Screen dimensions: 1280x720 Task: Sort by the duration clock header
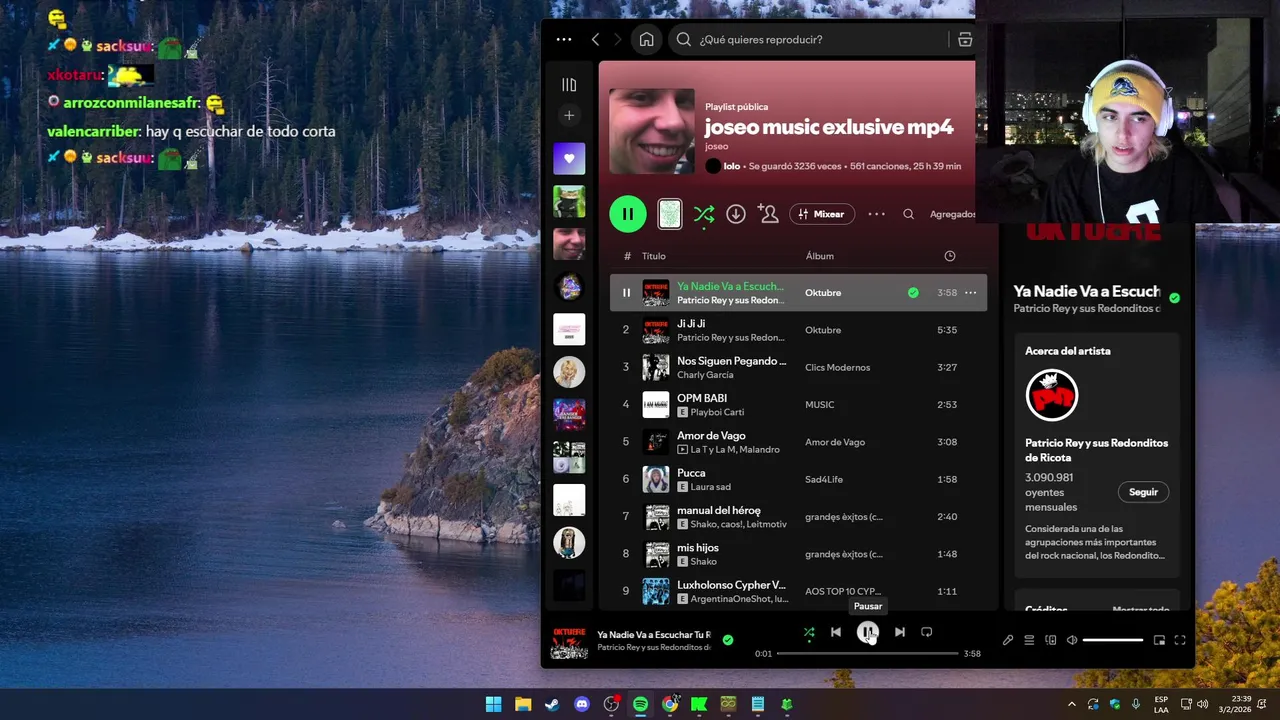[x=950, y=256]
